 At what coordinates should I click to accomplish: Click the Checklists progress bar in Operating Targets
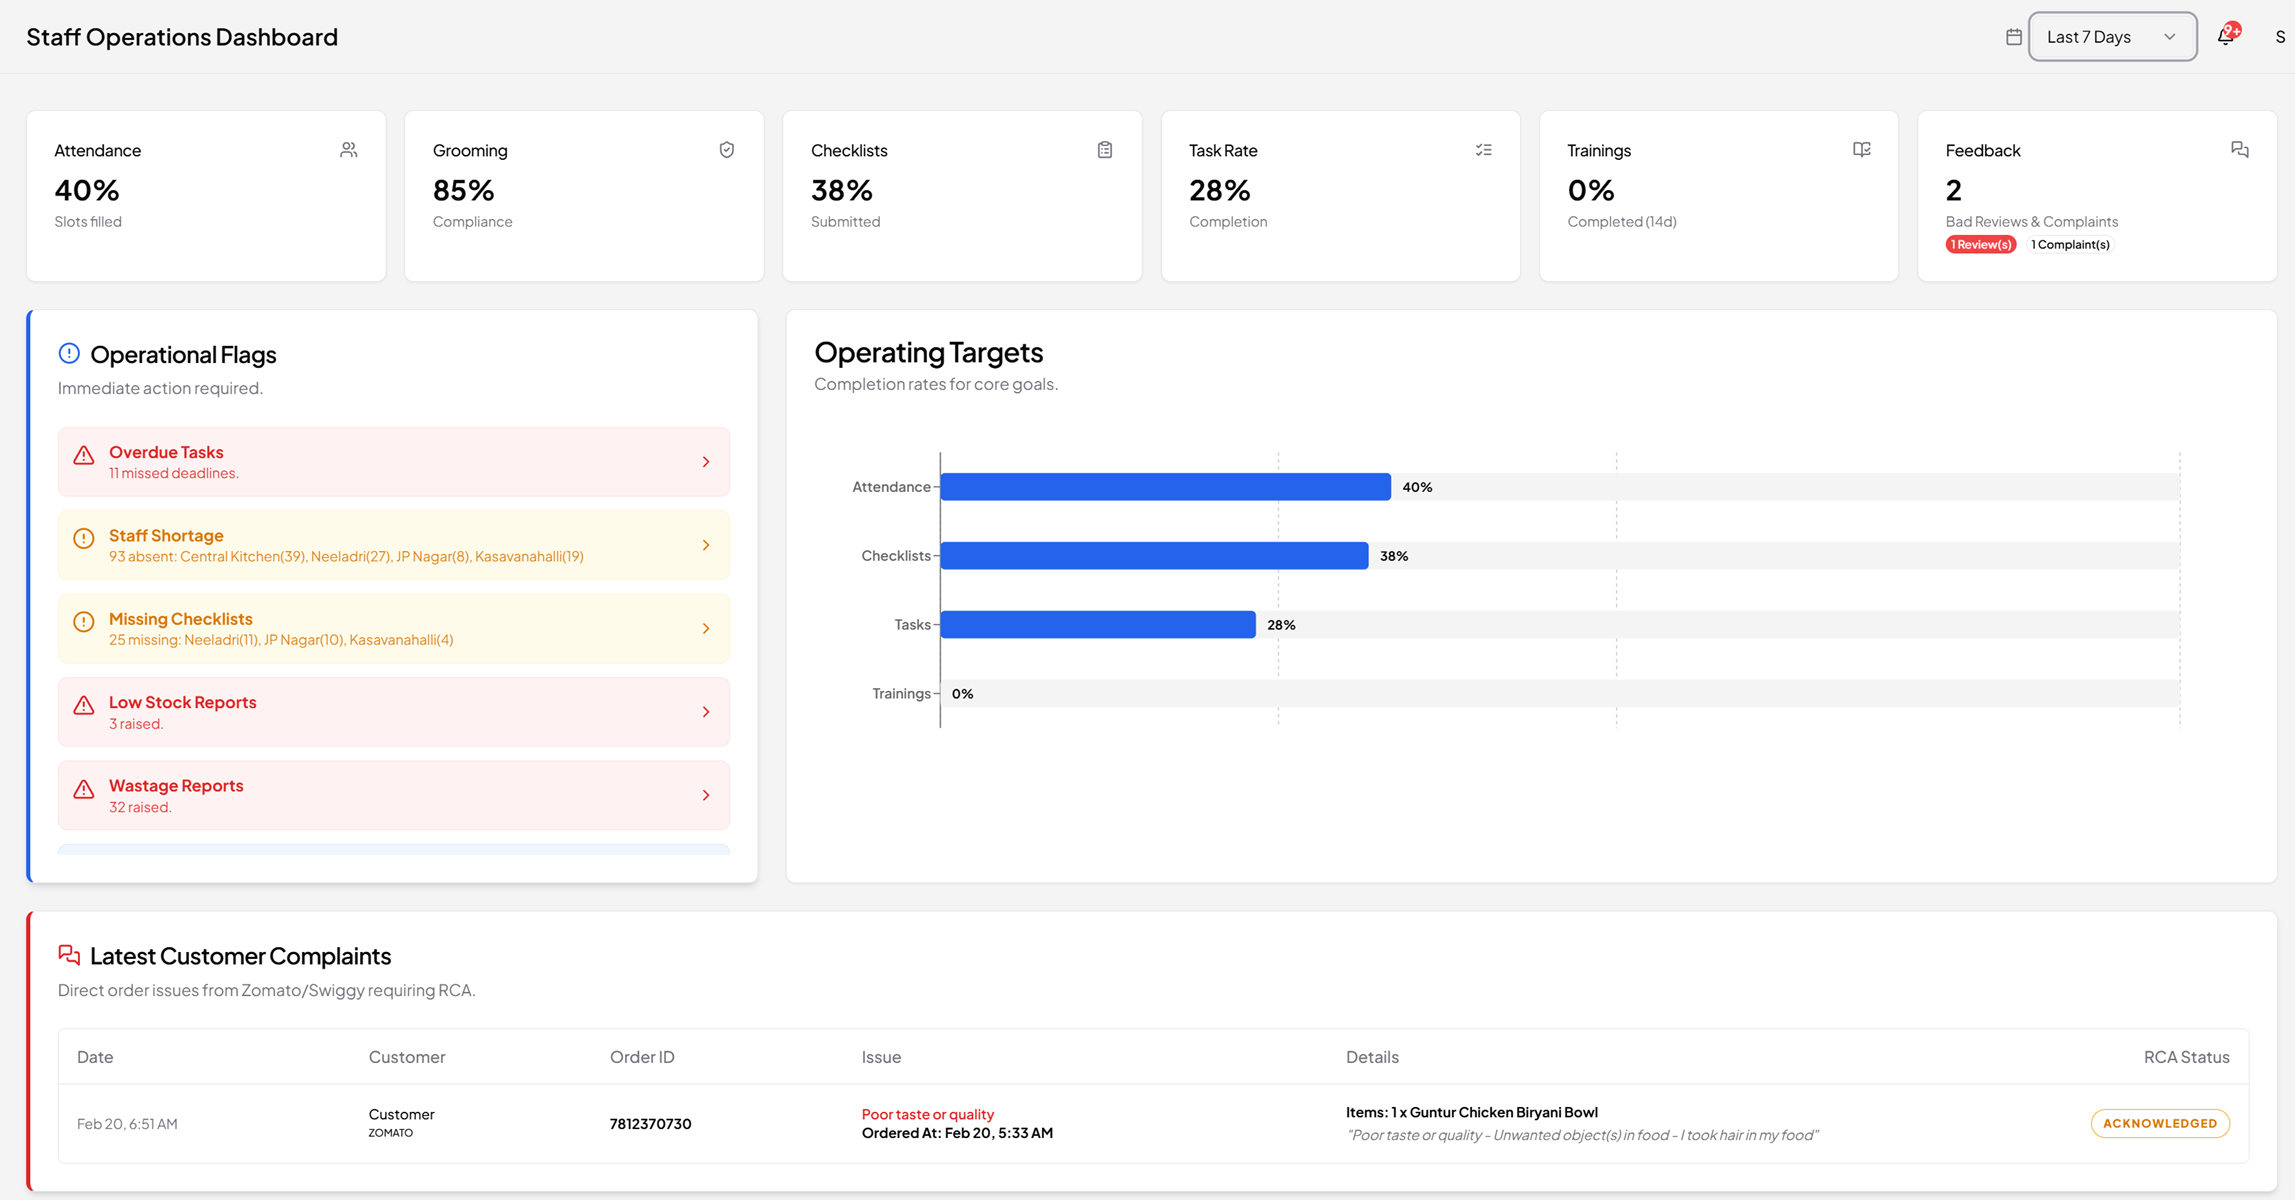(1155, 555)
